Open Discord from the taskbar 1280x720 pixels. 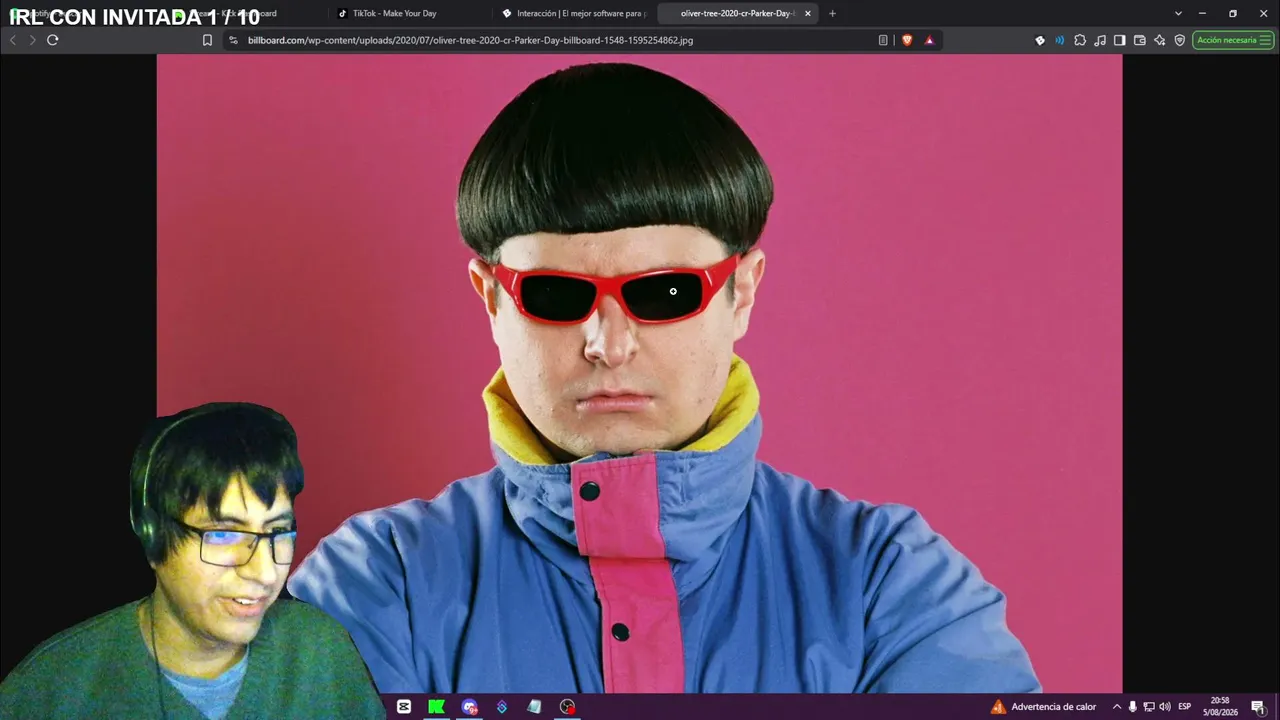pyautogui.click(x=470, y=707)
